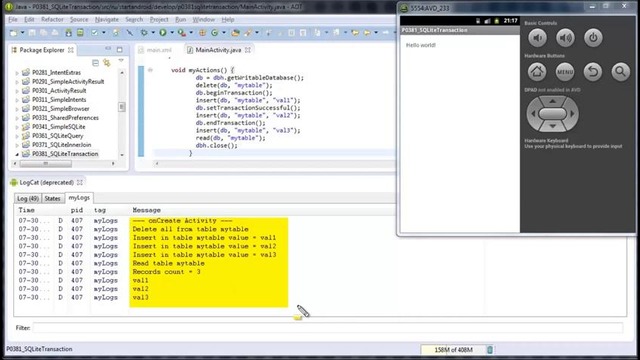
Task: Open the Android Virtual Device Manager icon
Action: click(80, 33)
